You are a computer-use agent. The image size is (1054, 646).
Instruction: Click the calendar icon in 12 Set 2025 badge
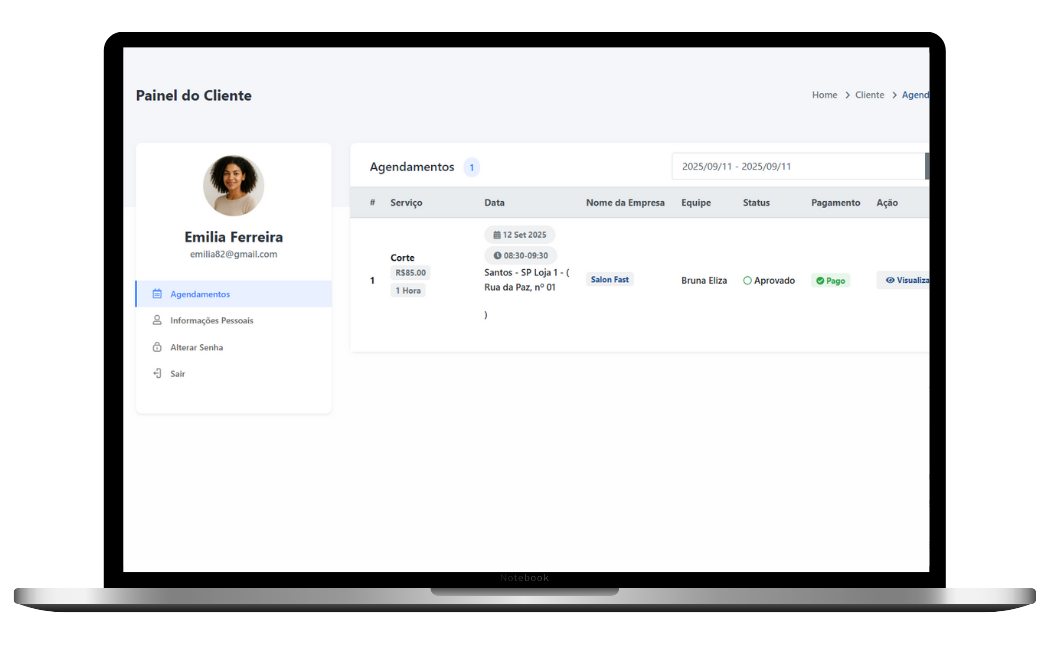click(497, 235)
